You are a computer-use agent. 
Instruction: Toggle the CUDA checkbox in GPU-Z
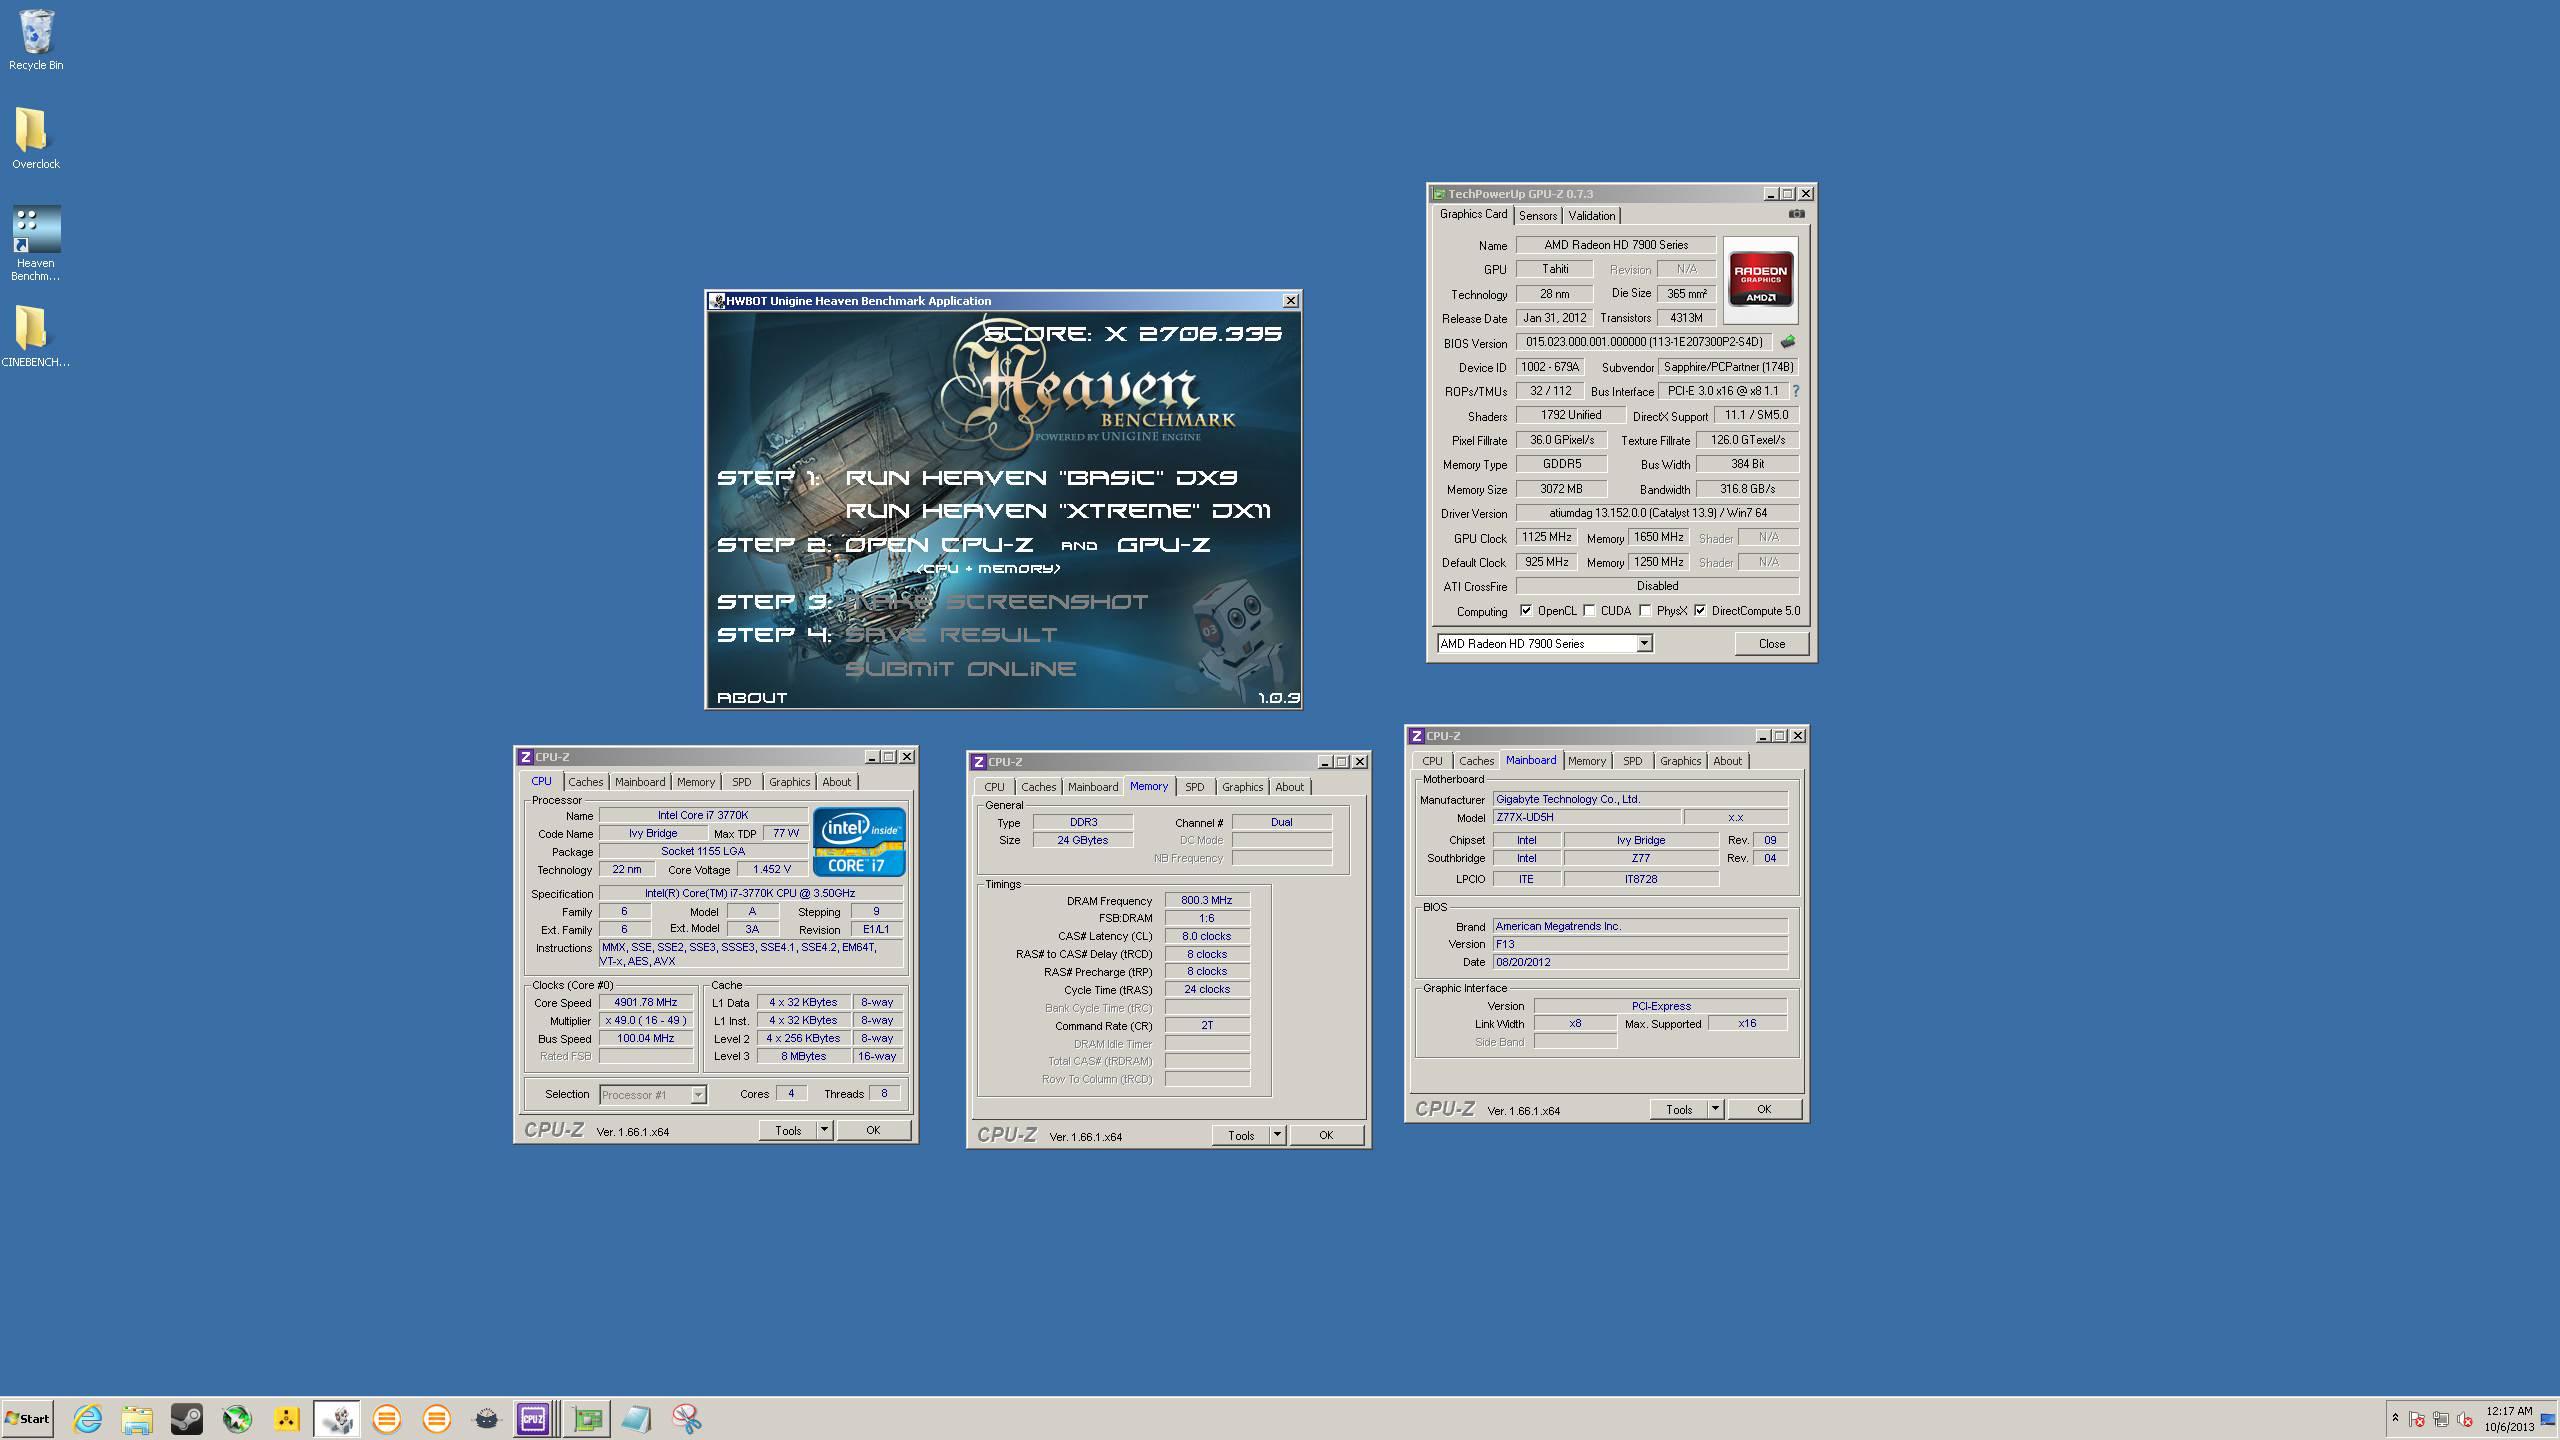coord(1589,610)
